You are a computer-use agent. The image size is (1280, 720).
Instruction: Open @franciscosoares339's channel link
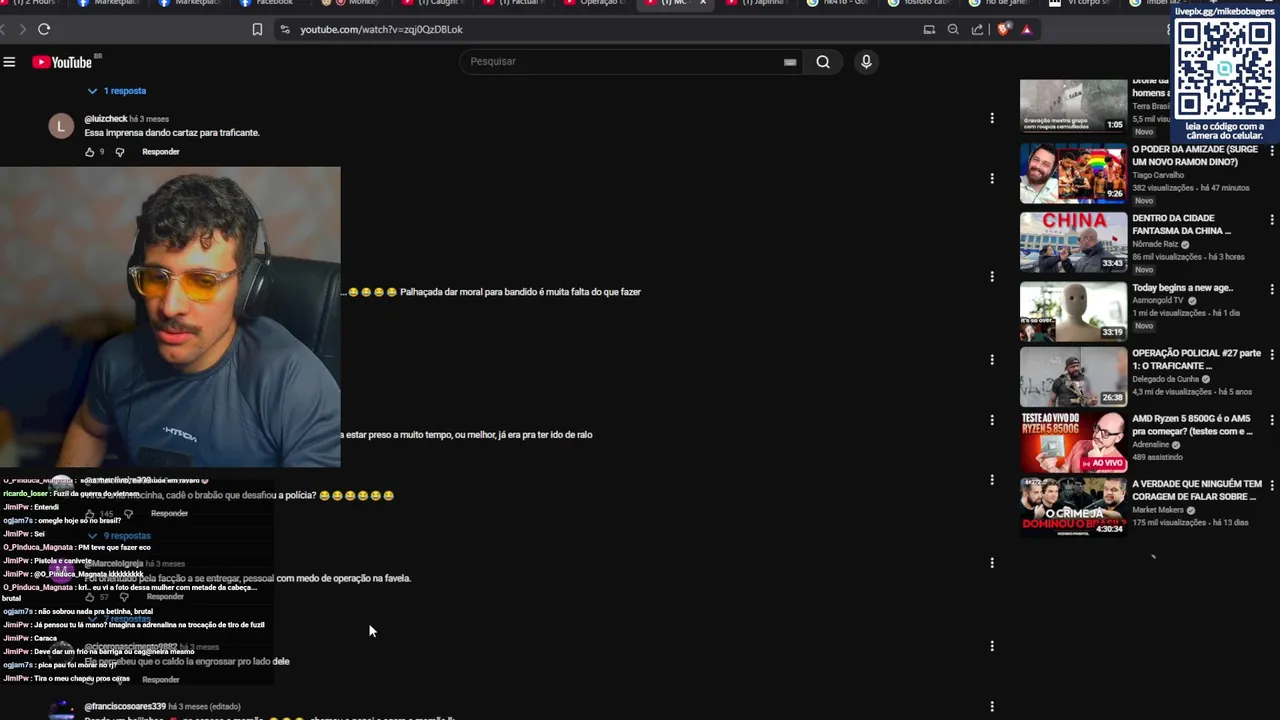(125, 706)
